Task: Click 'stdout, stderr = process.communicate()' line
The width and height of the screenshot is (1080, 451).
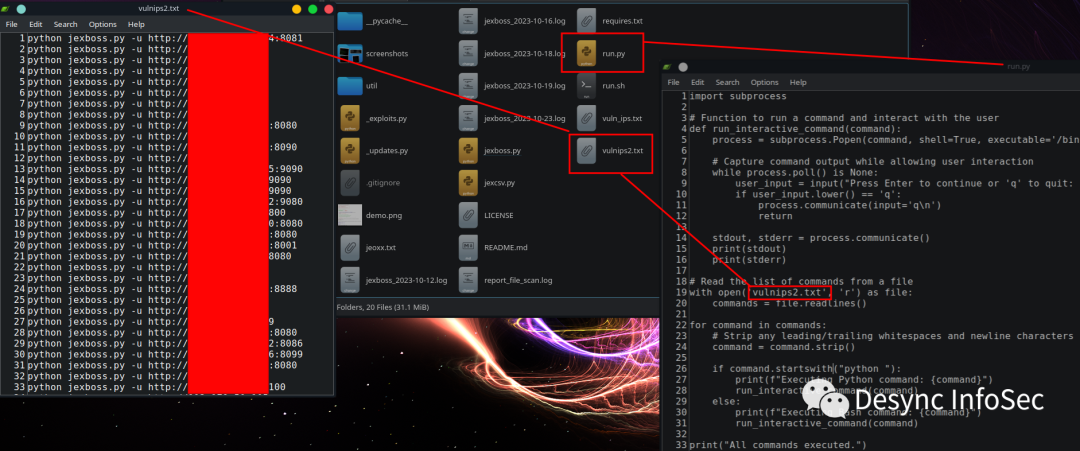Action: pyautogui.click(x=821, y=238)
